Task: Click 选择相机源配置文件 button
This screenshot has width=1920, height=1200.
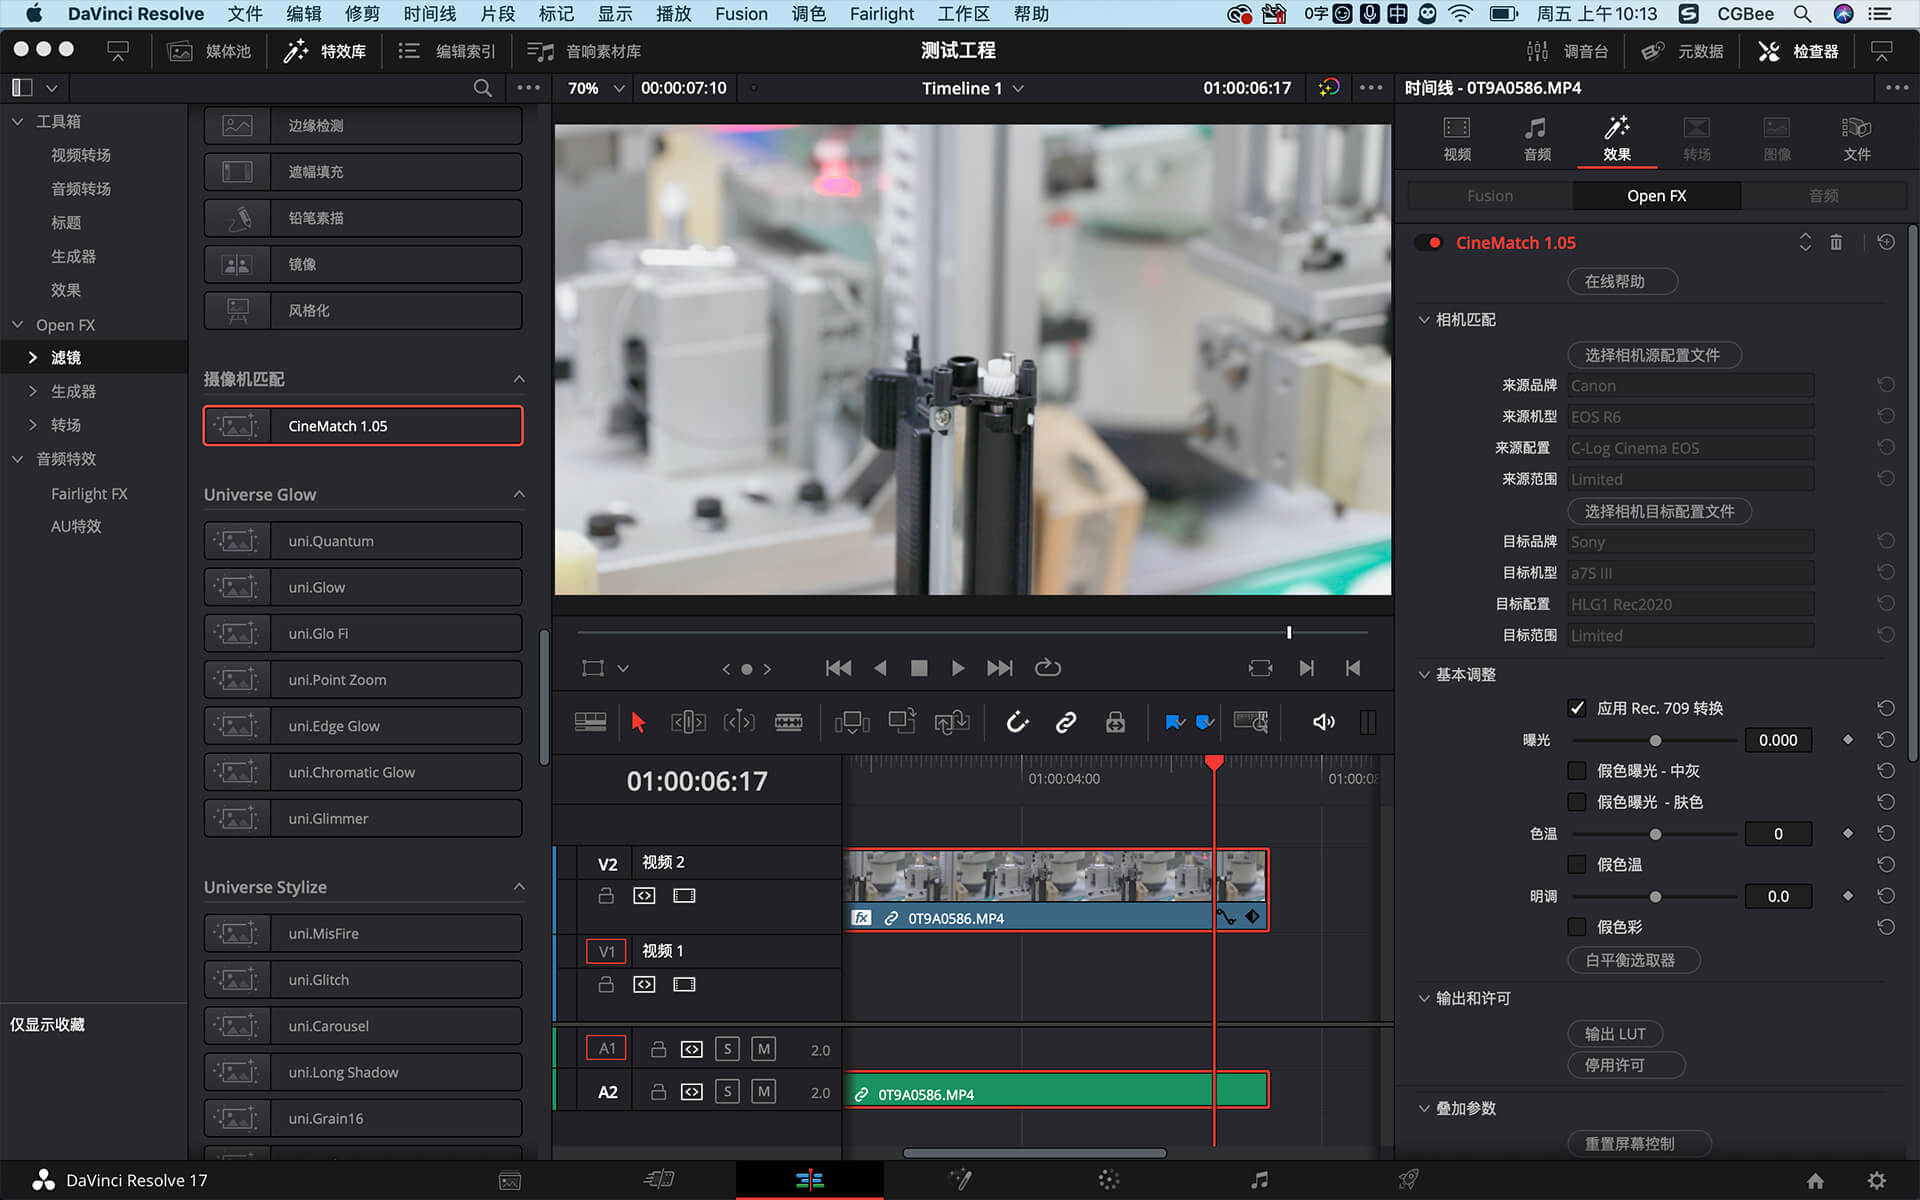Action: 1654,355
